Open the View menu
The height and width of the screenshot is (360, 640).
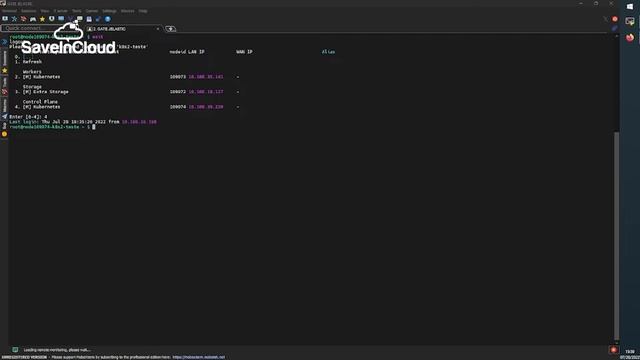click(x=45, y=11)
